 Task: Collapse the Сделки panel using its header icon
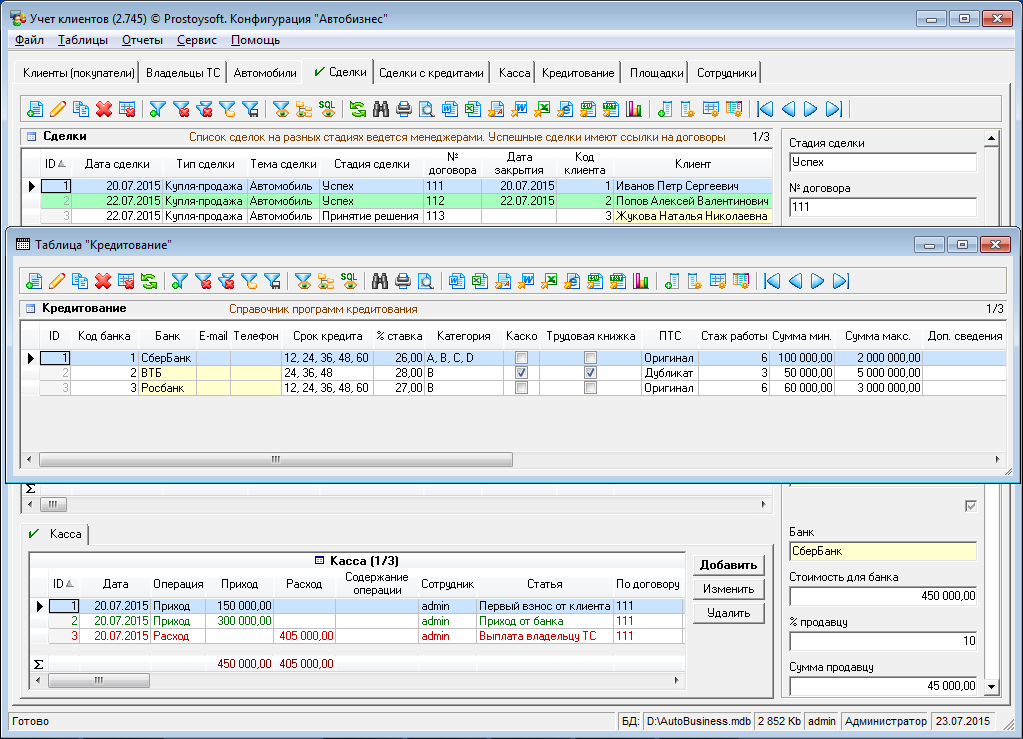tap(31, 136)
